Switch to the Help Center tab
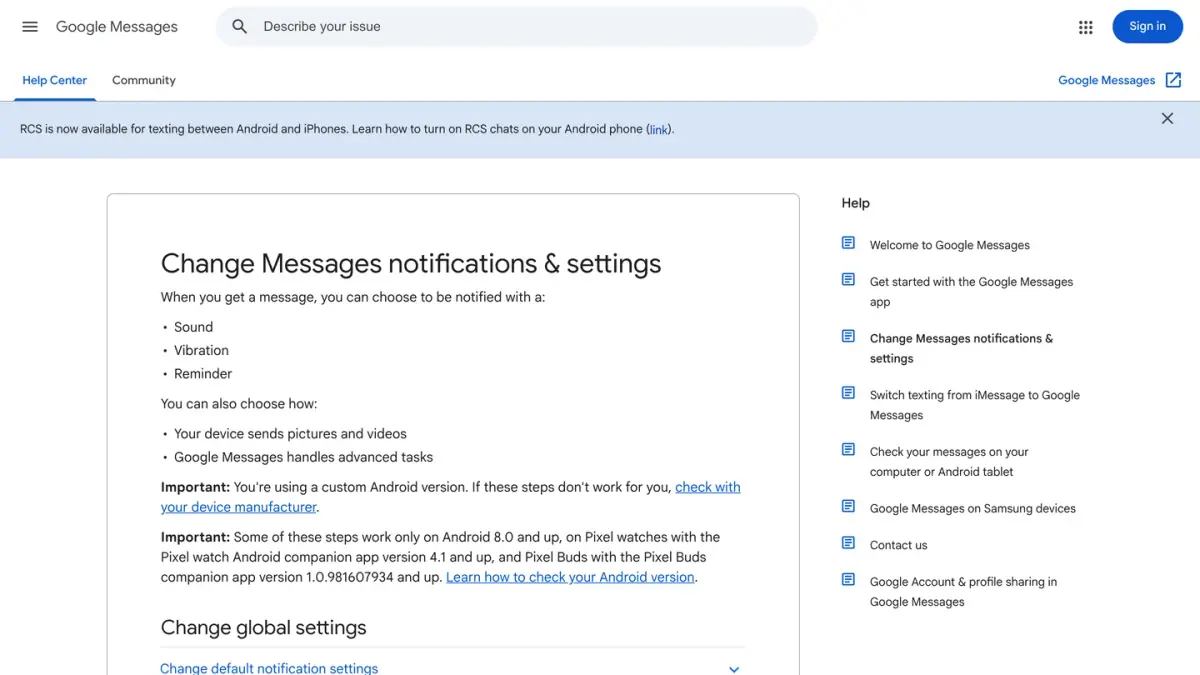Screen dimensions: 1200x675 point(55,80)
